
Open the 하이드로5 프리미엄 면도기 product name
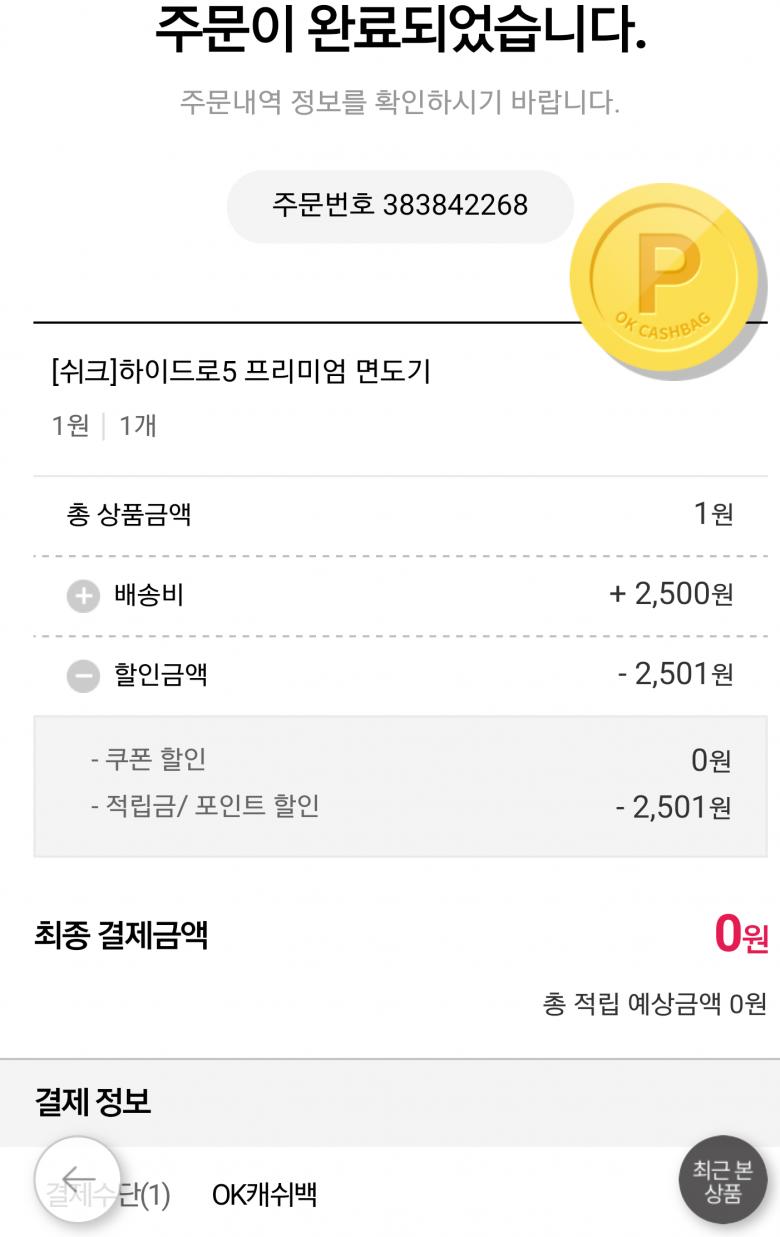241,372
